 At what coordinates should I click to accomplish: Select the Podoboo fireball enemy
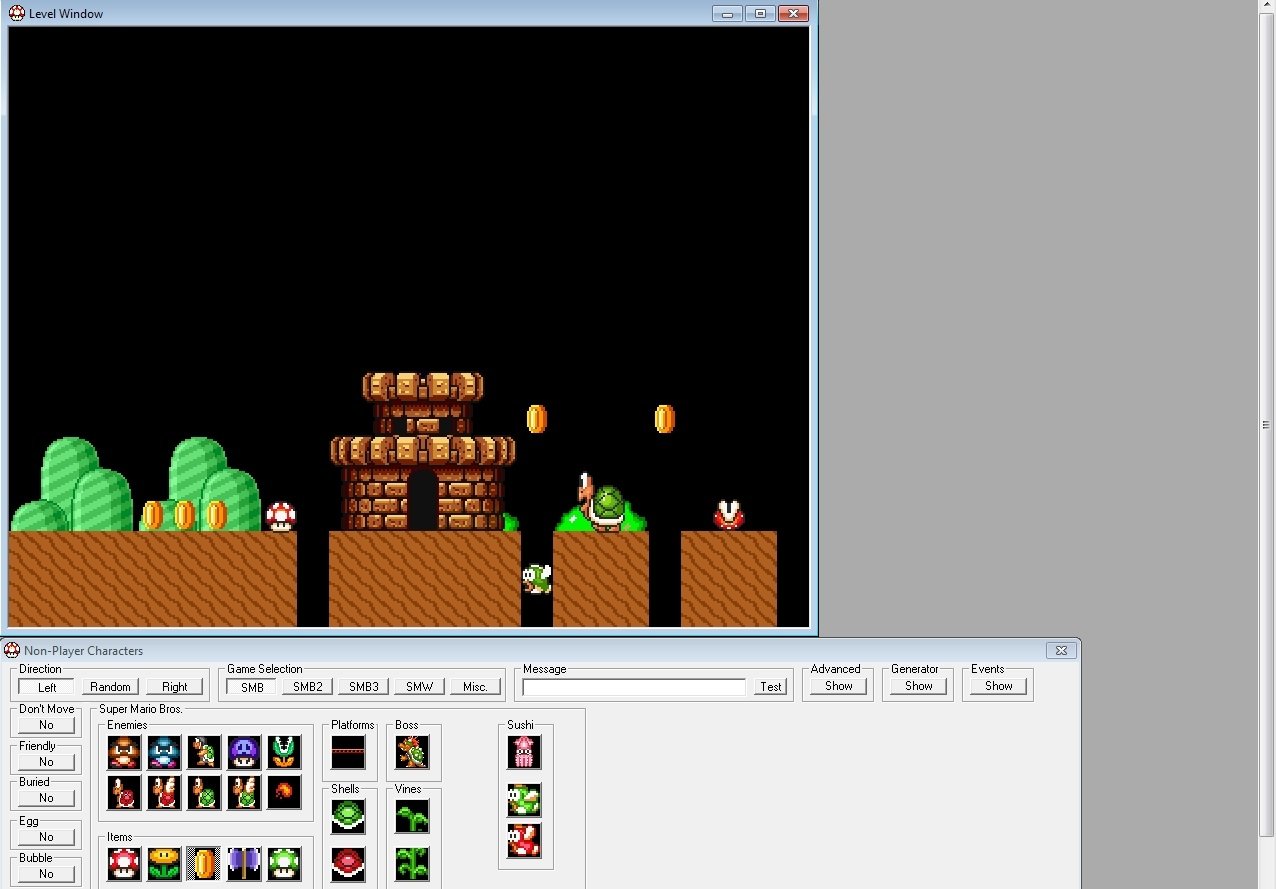(x=284, y=792)
